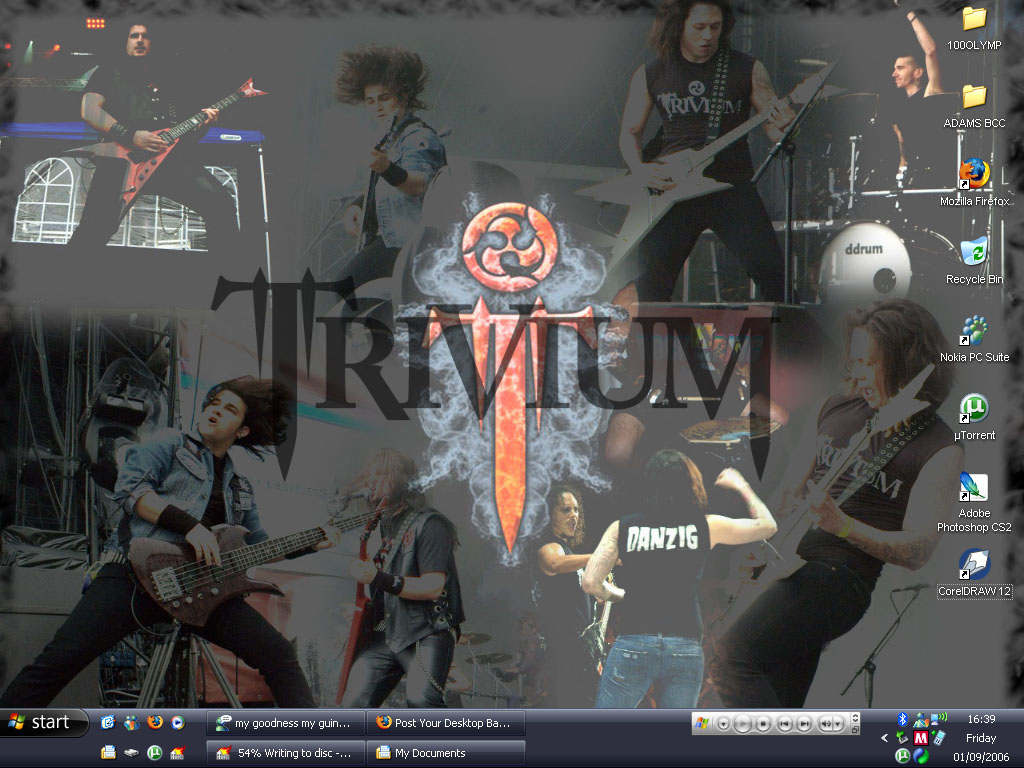Click the Windows logo on media player toolbar
Viewport: 1024px width, 768px height.
702,723
